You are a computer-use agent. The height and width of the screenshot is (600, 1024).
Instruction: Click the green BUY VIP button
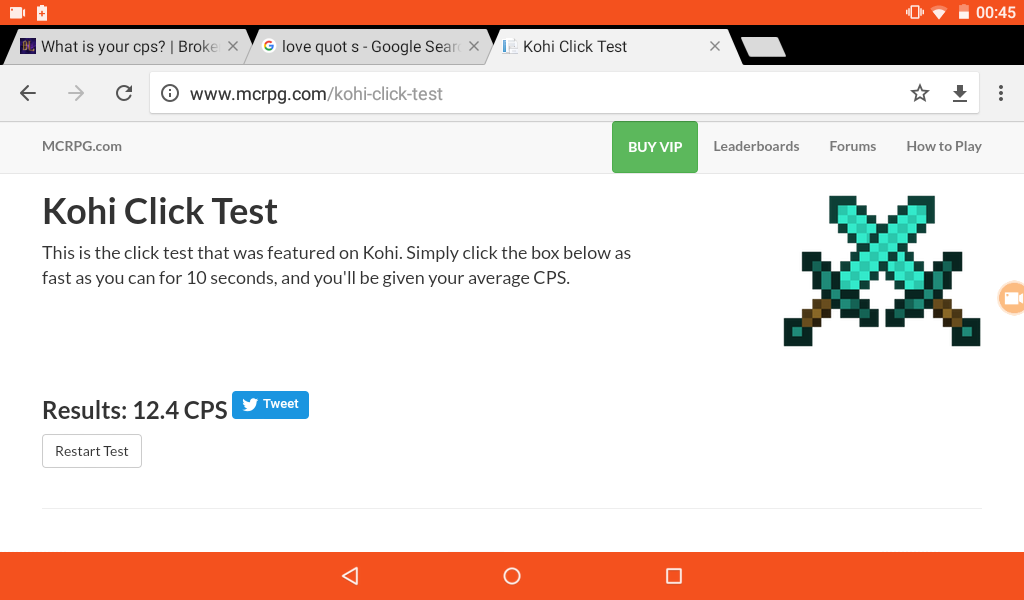[654, 147]
